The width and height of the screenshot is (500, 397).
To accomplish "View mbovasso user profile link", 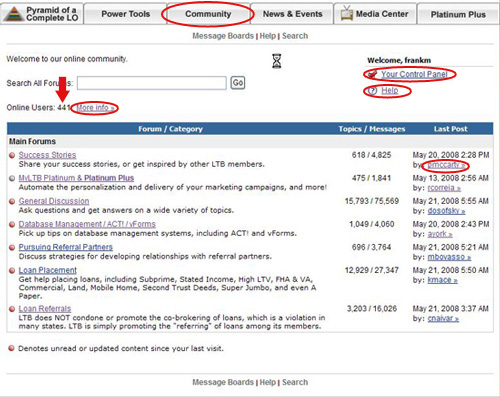I will [x=449, y=257].
